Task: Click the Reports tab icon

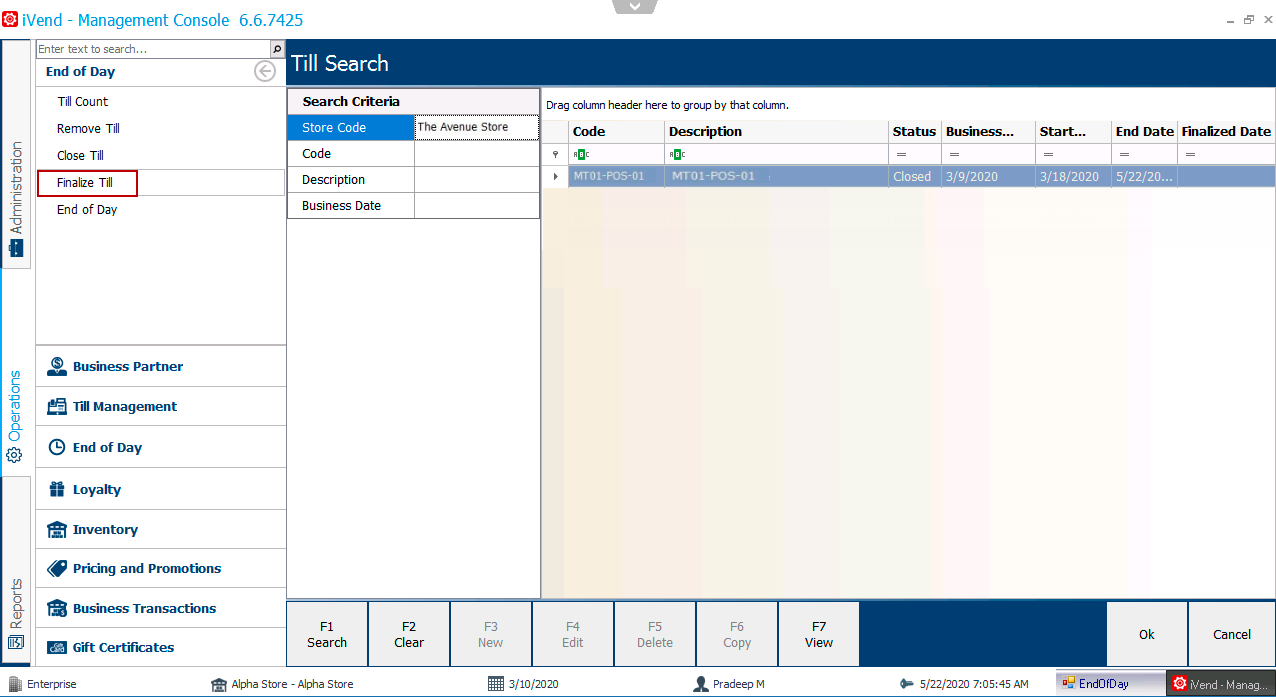Action: coord(15,641)
